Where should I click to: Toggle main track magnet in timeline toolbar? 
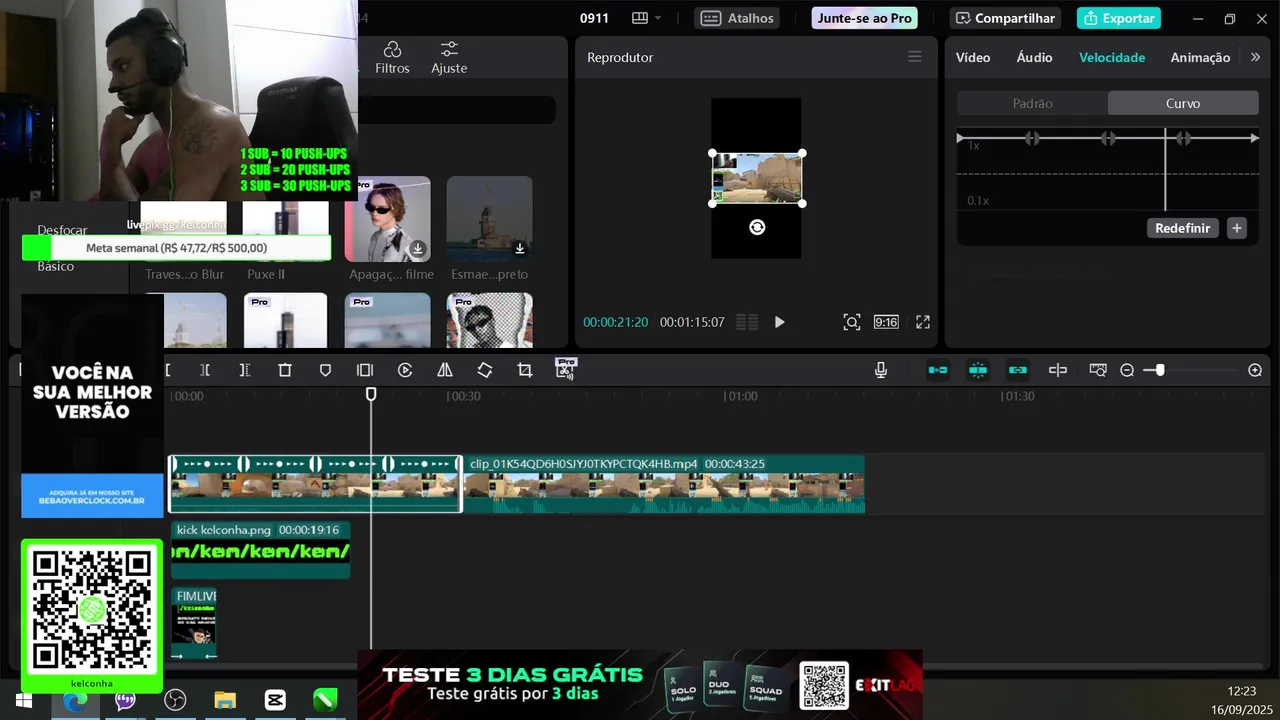point(938,370)
